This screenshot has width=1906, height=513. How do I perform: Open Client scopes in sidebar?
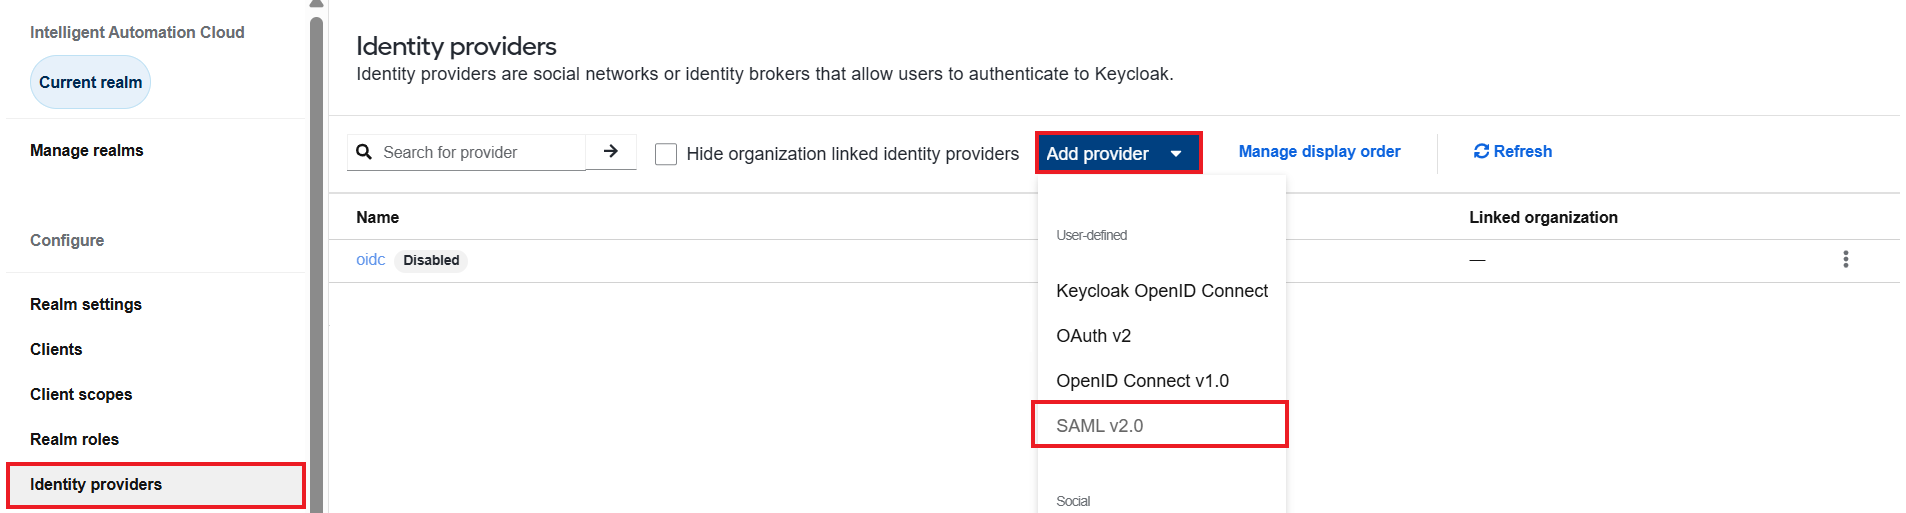pos(81,394)
